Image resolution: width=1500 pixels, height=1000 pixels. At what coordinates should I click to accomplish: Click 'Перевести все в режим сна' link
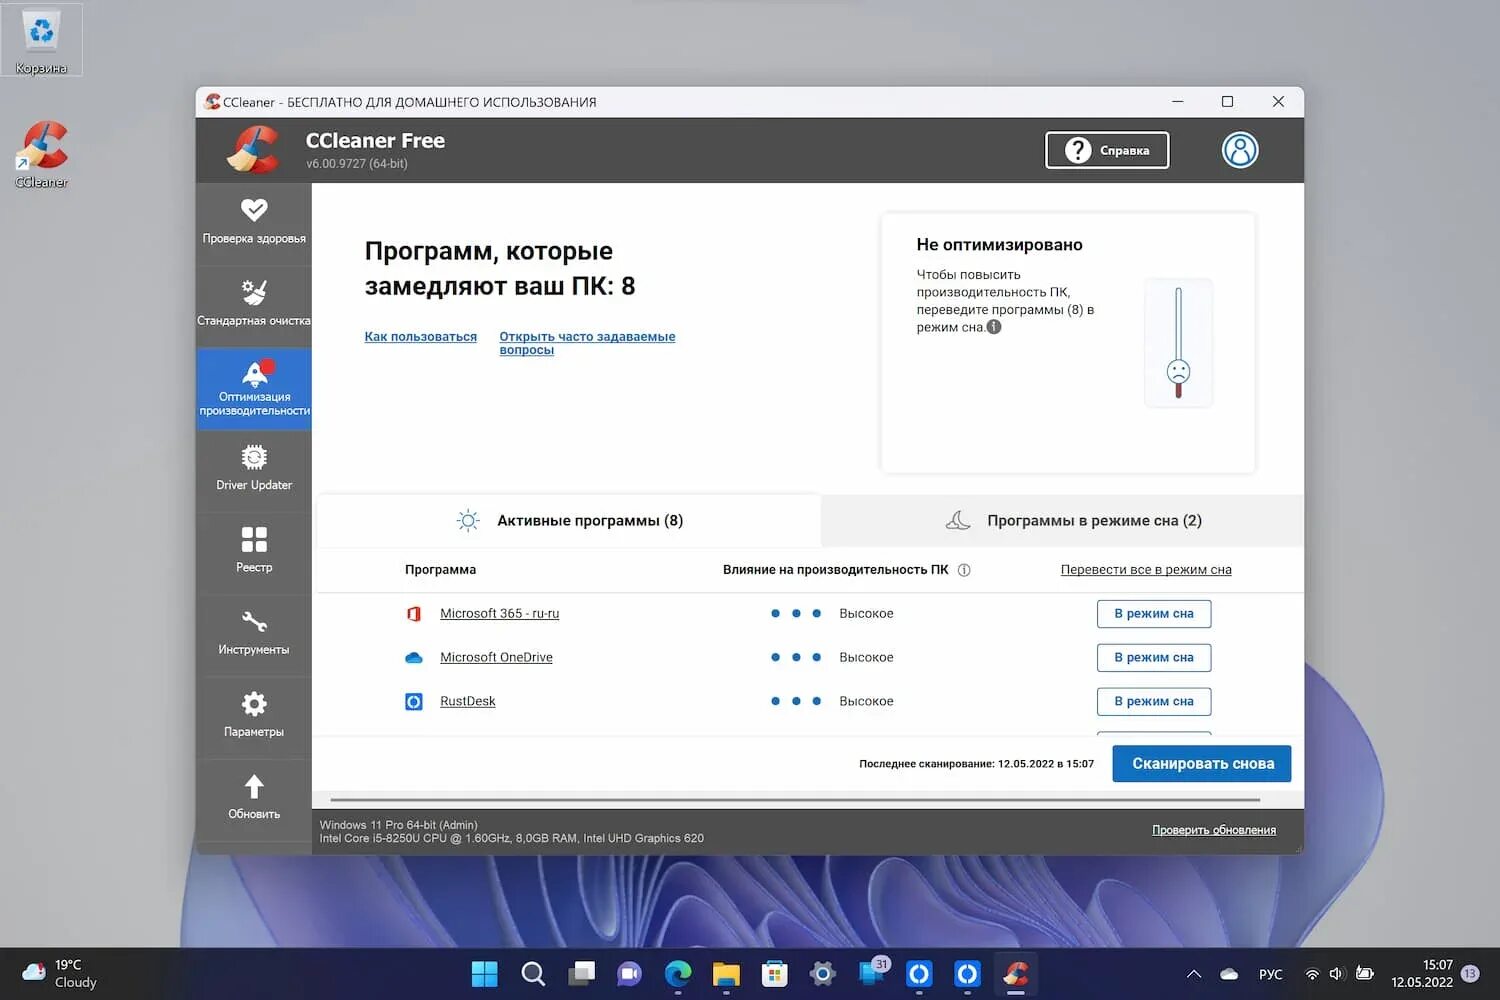click(x=1146, y=570)
